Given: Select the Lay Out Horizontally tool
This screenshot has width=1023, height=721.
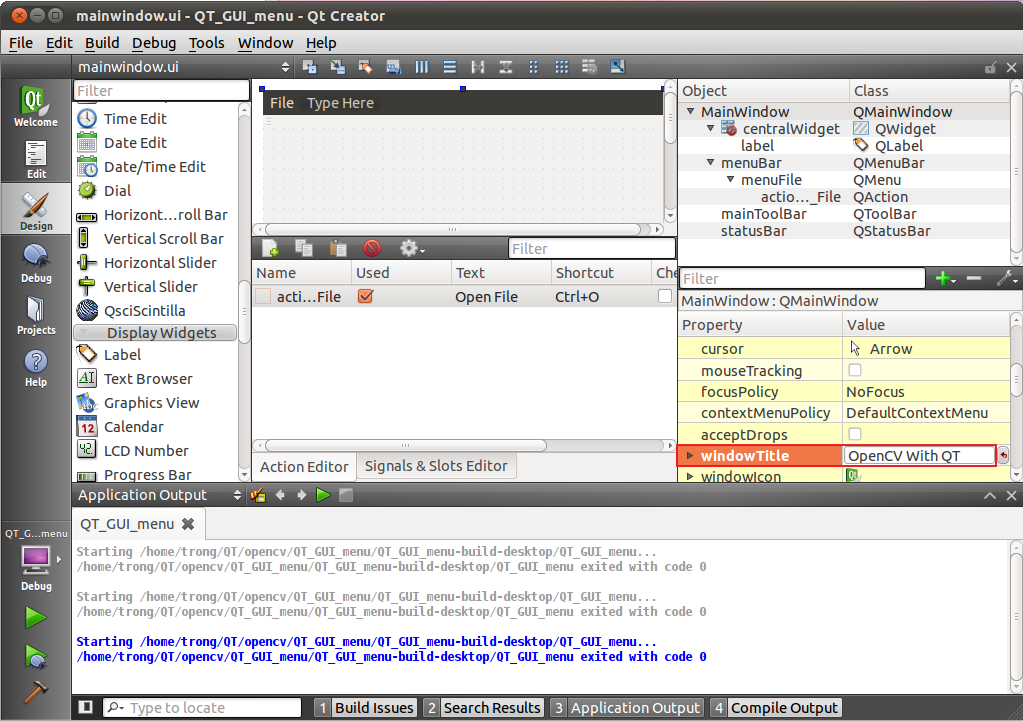Looking at the screenshot, I should coord(422,66).
